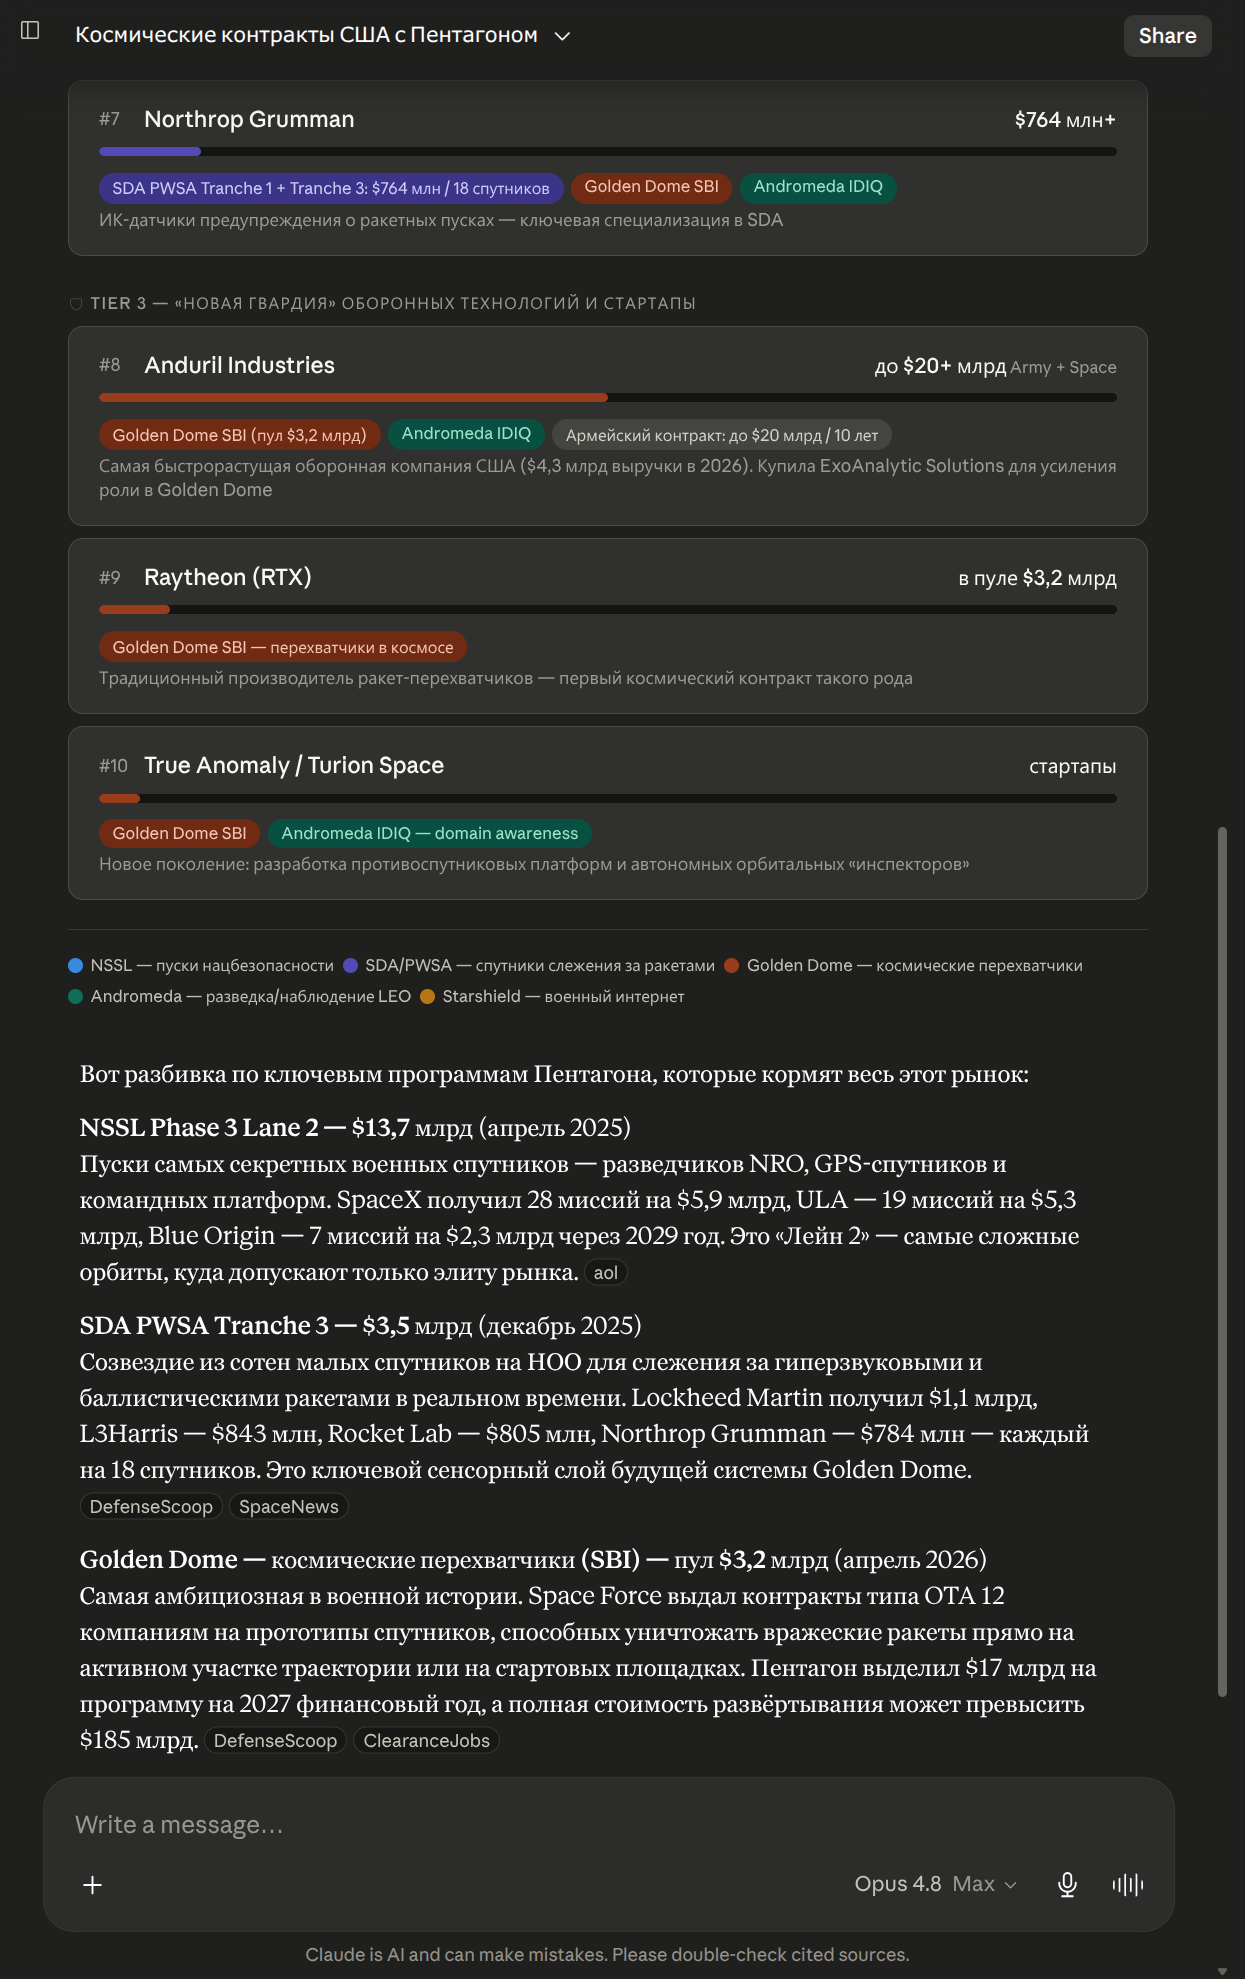
Task: Click the vertical scrollbar thumb
Action: (1222, 1262)
